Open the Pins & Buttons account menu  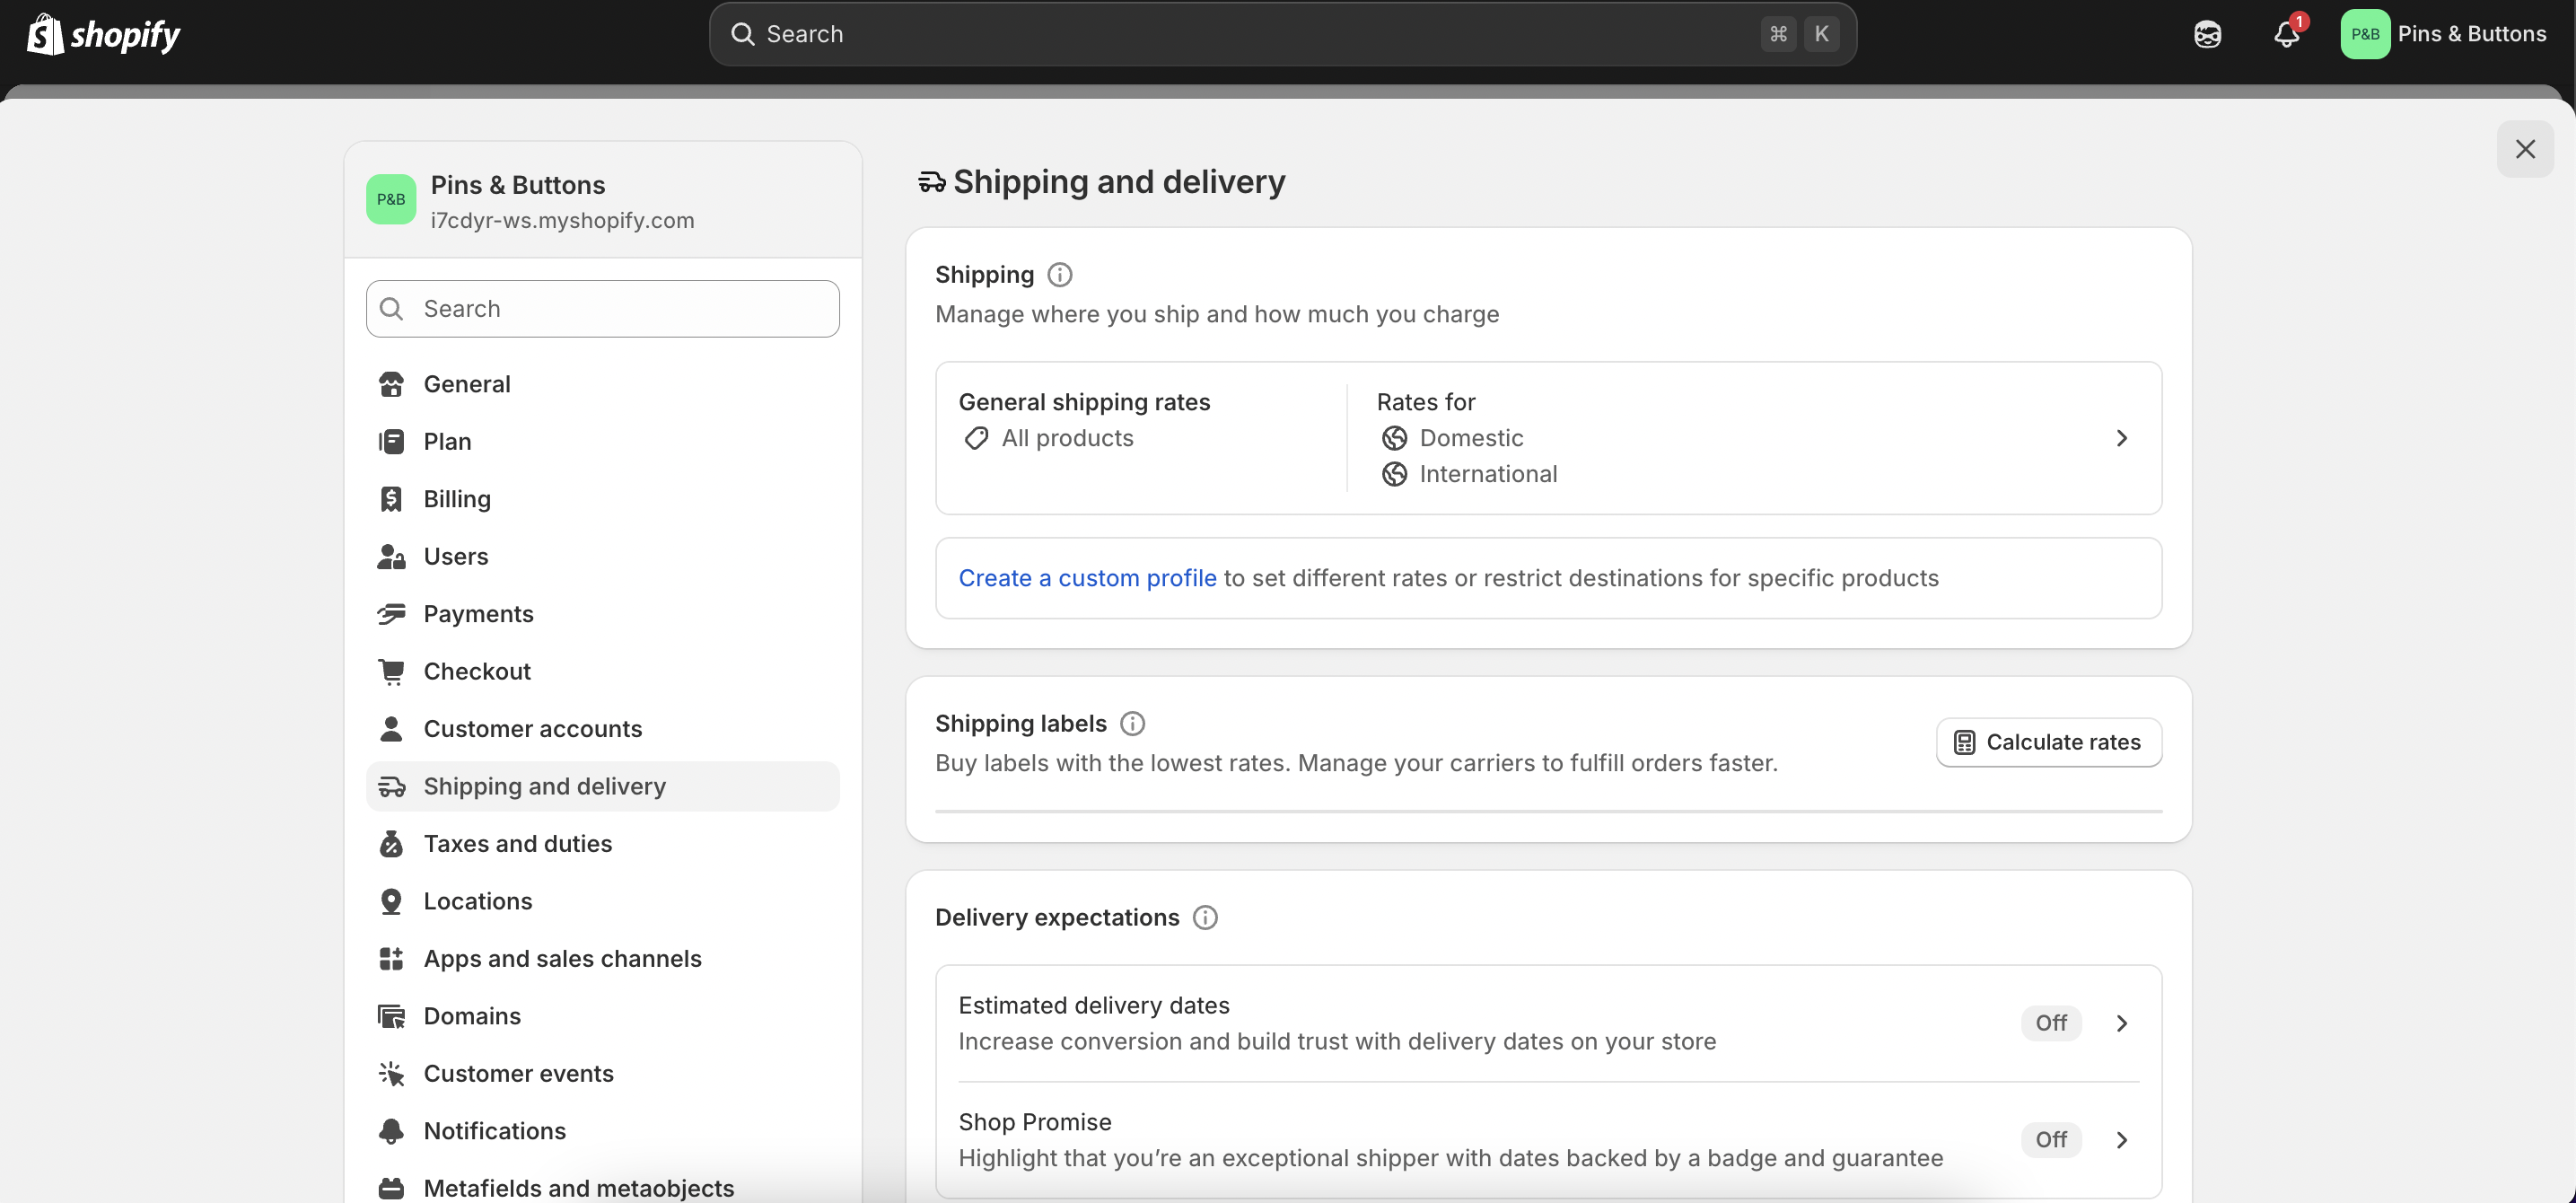click(2443, 34)
